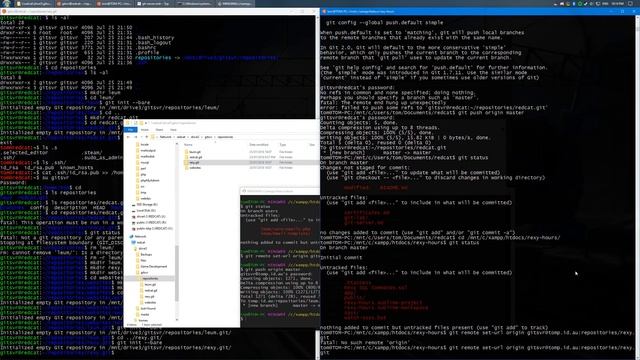Open the notification center icon on the taskbar

(630, 4)
